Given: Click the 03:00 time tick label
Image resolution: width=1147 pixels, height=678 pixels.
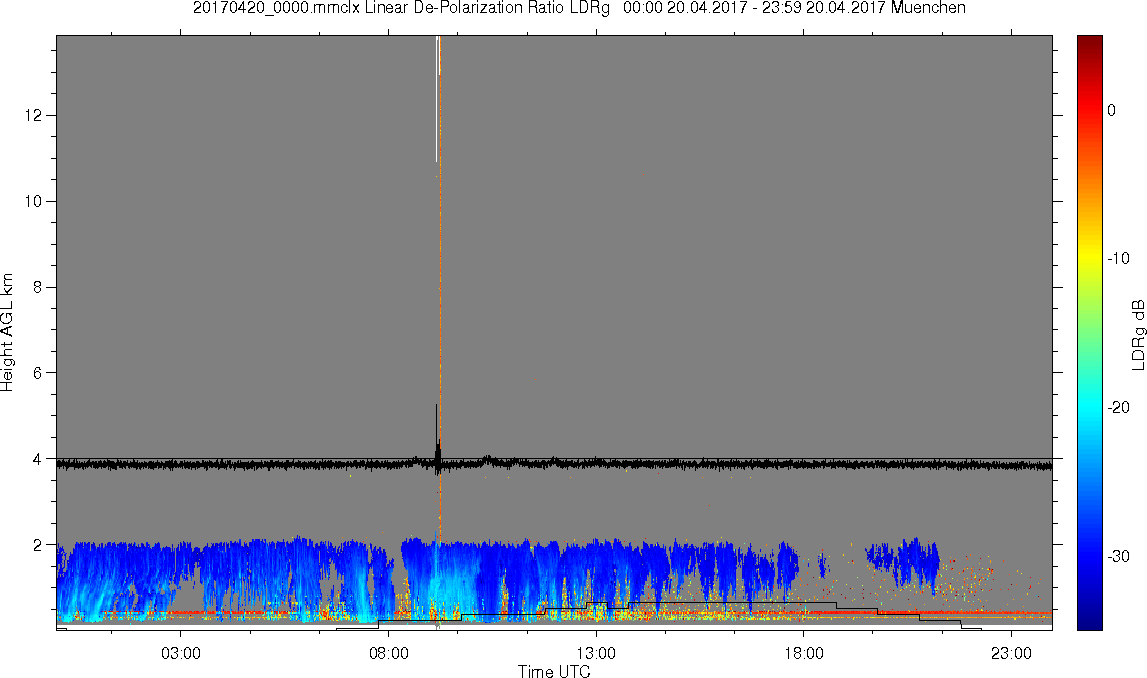Looking at the screenshot, I should coord(181,653).
